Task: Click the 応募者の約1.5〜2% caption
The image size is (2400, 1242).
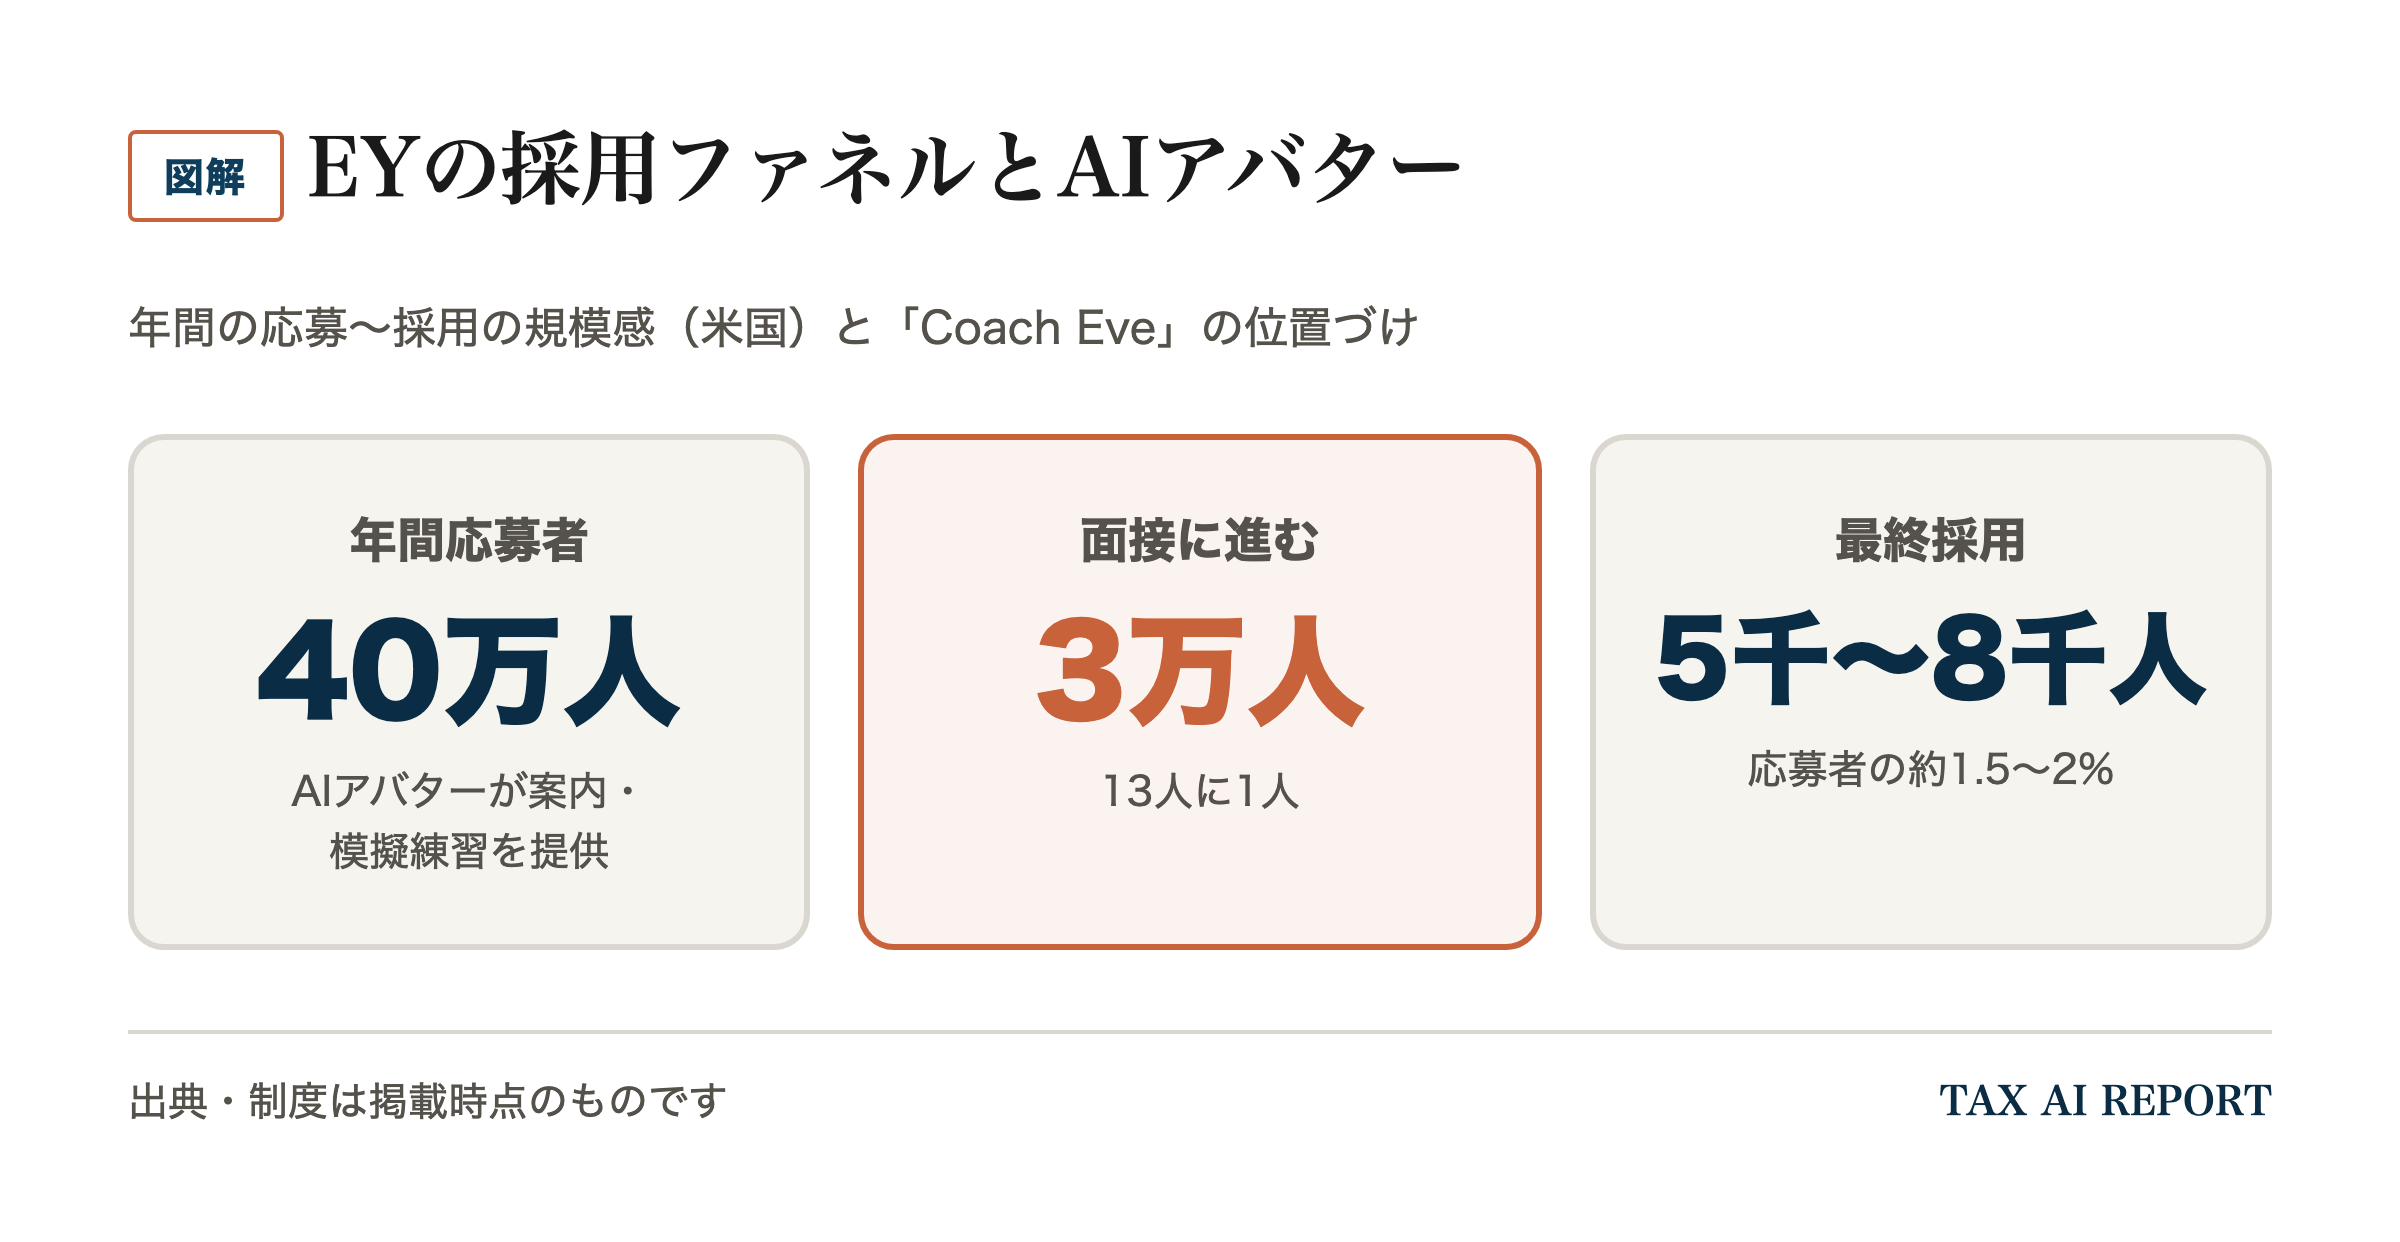Action: point(1930,769)
